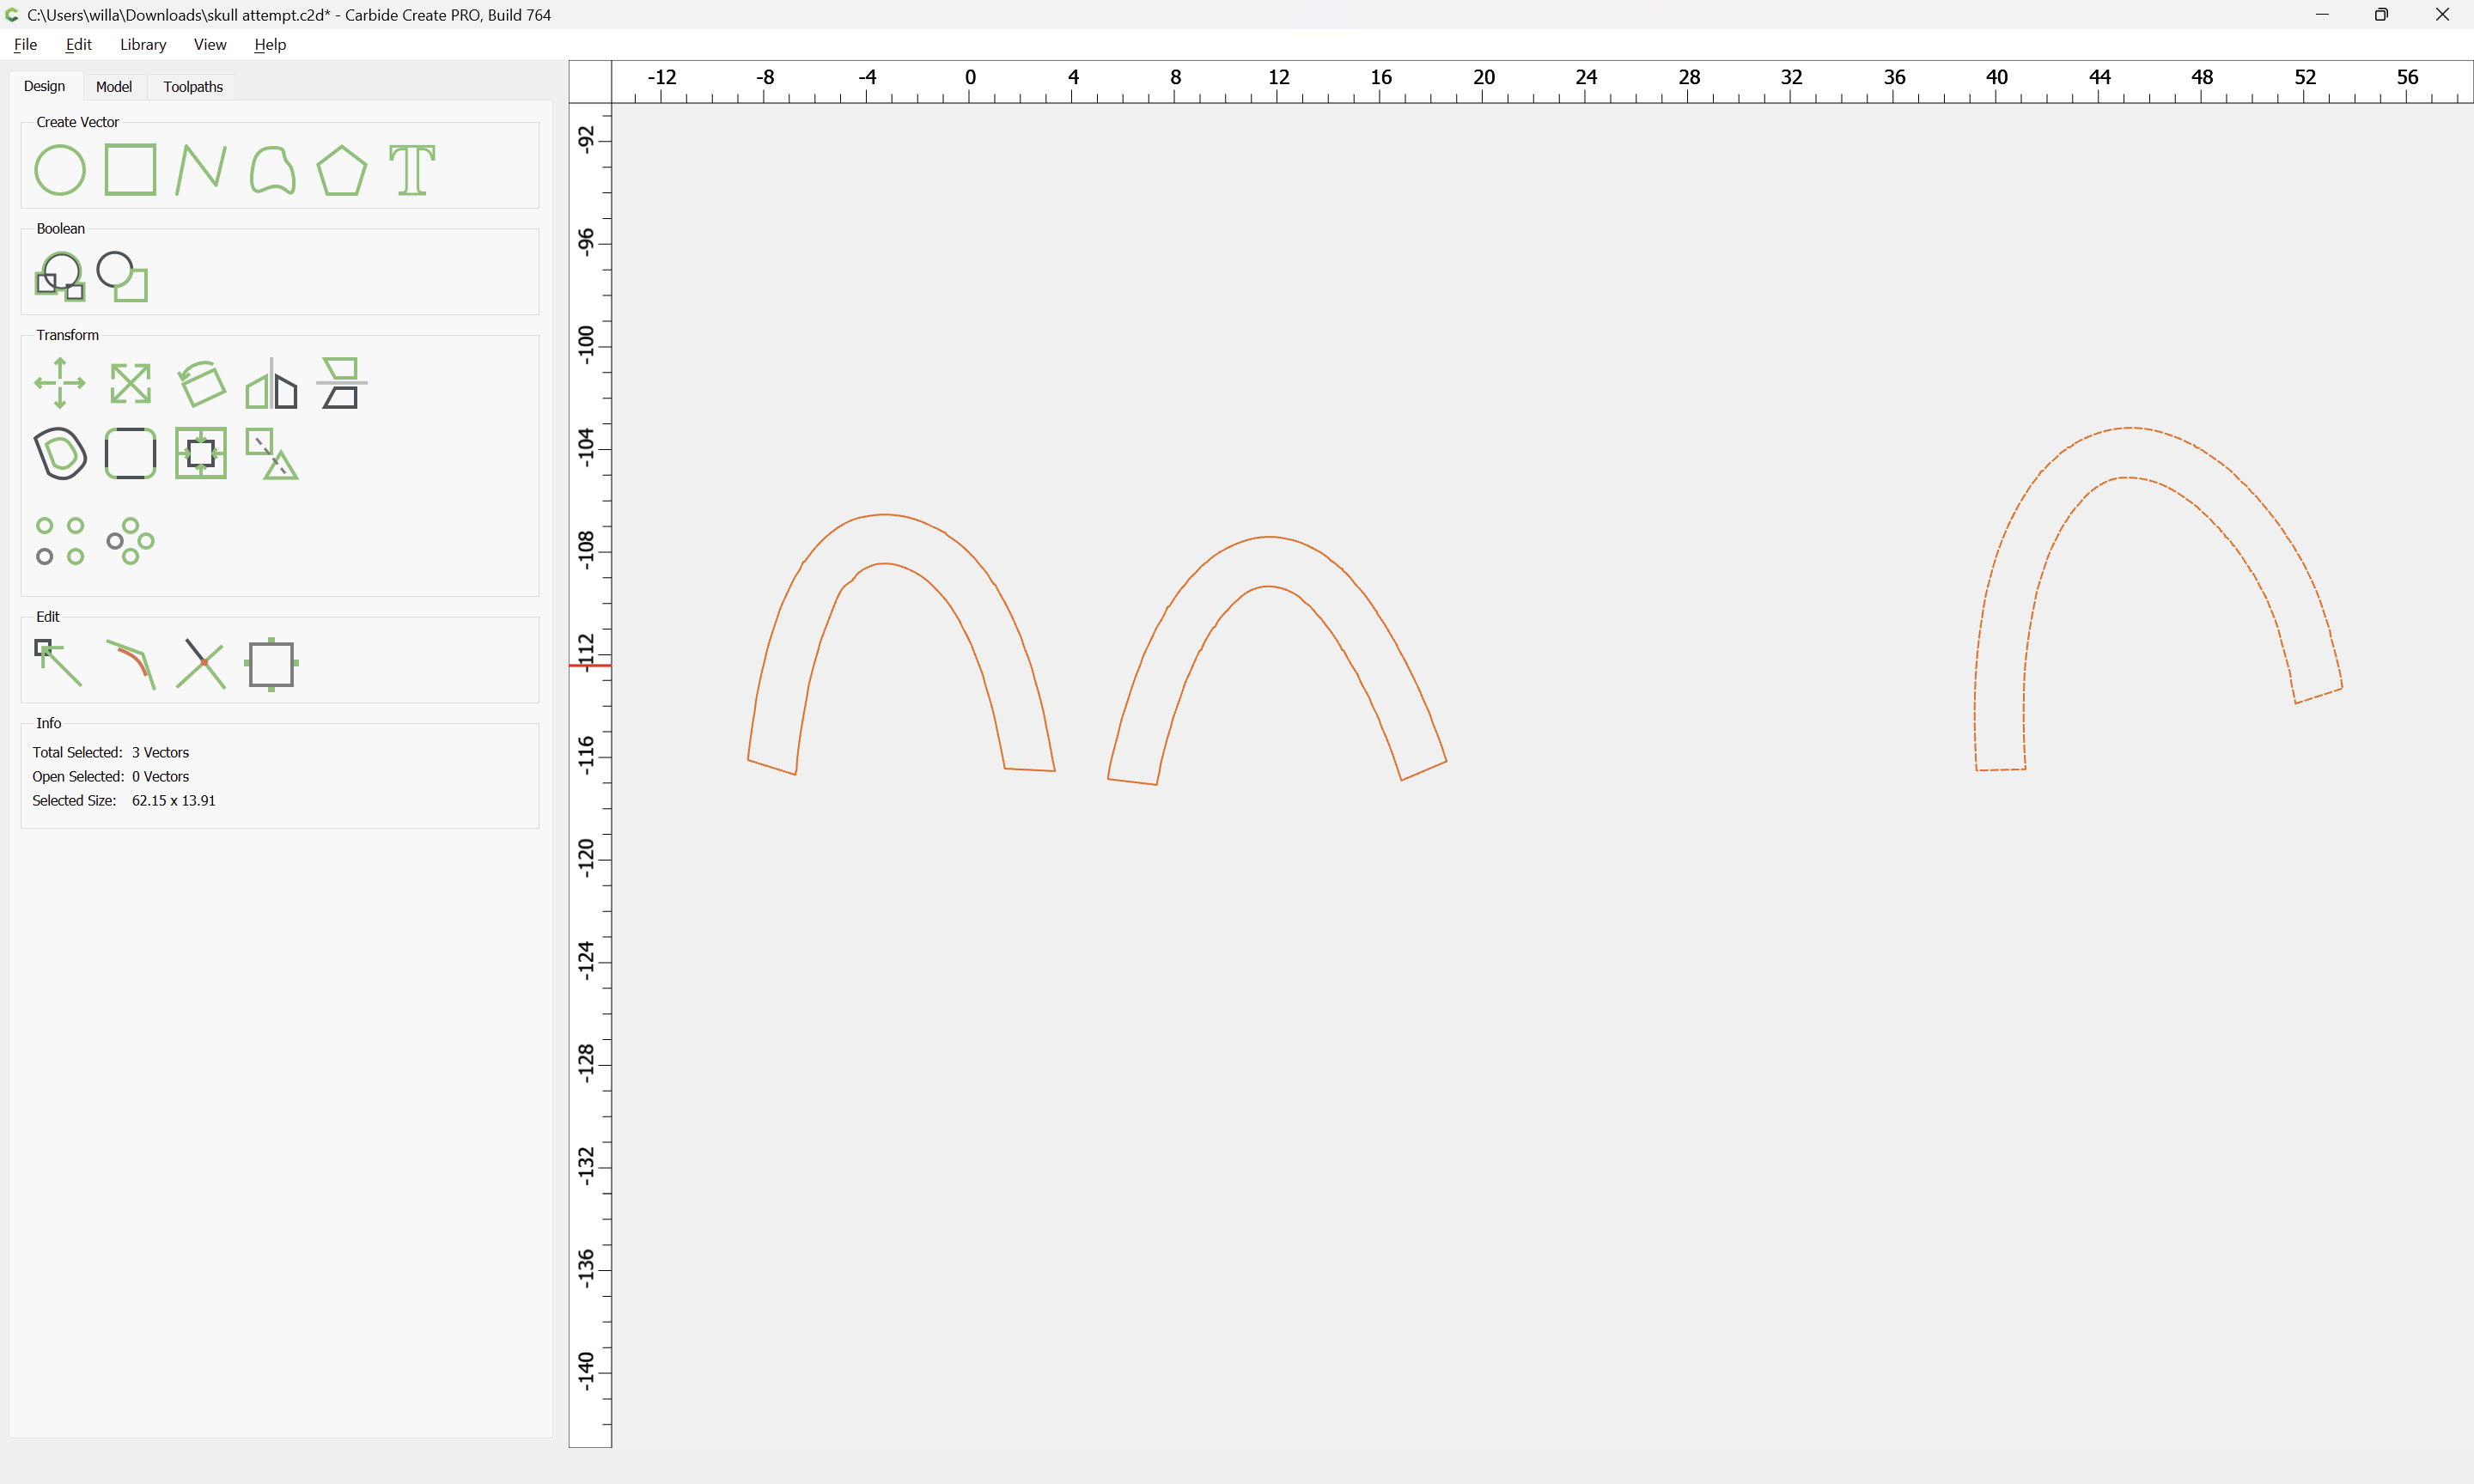Select the Rectangle vector tool
Image resolution: width=2474 pixels, height=1484 pixels.
click(x=130, y=169)
